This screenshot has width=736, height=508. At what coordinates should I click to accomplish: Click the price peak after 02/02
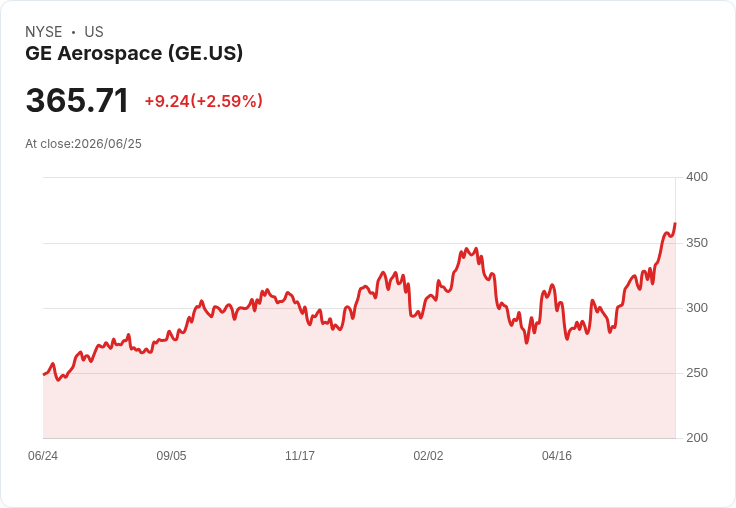[466, 249]
